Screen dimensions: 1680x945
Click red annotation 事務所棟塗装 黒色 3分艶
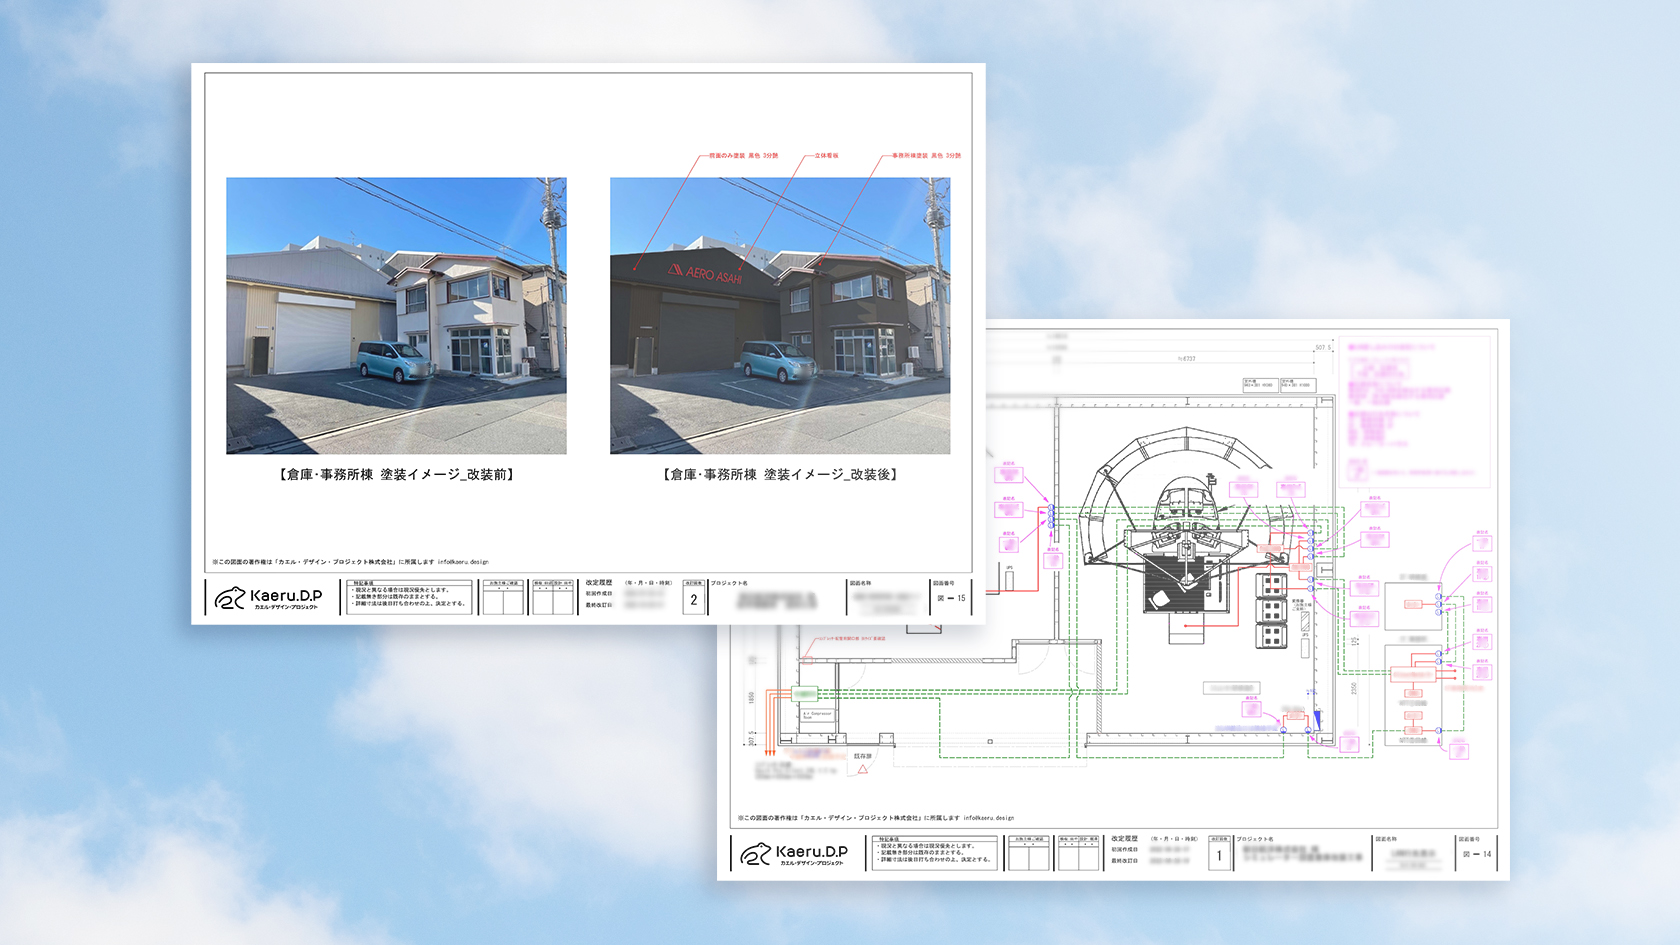pos(926,156)
